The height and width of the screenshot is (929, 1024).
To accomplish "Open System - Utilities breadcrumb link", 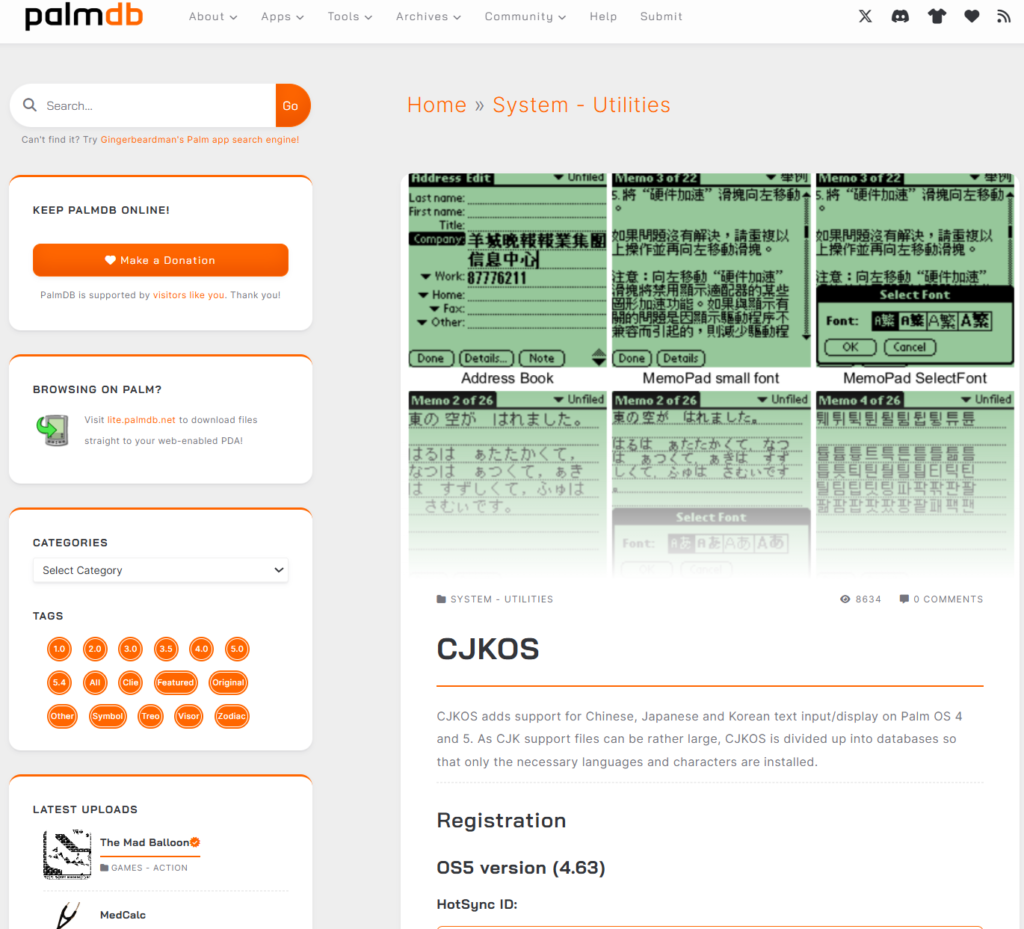I will [581, 105].
